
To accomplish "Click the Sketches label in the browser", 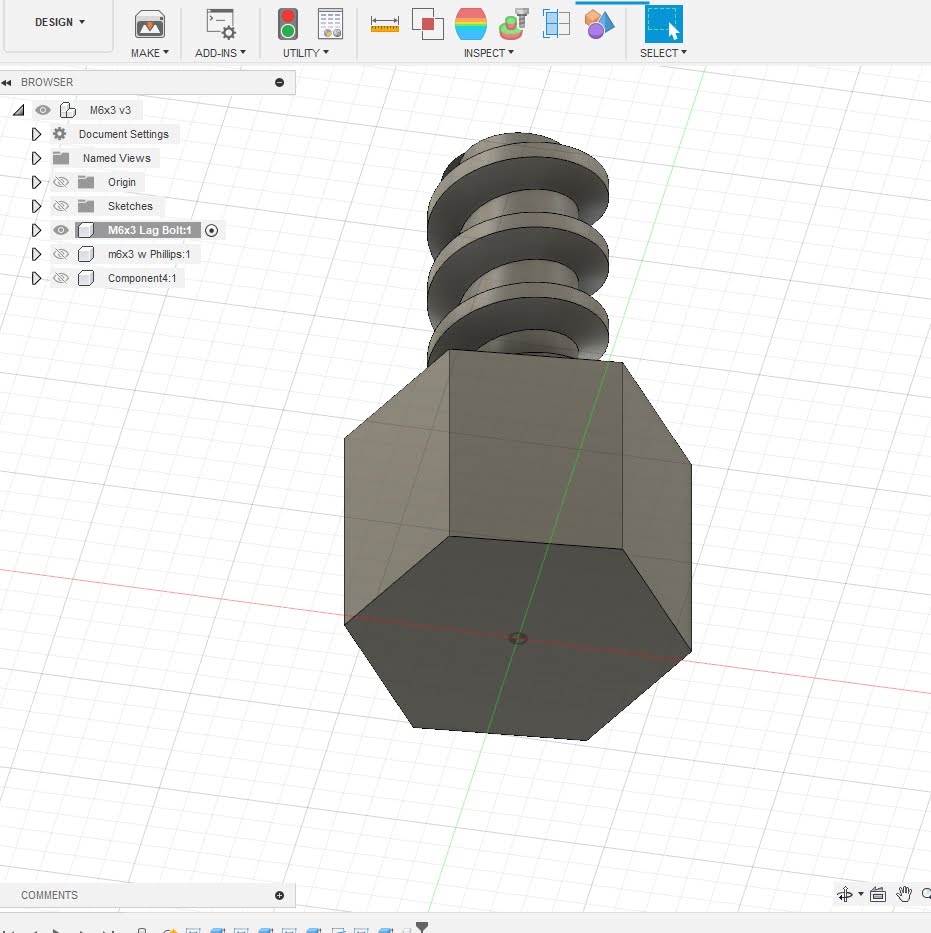I will click(130, 206).
